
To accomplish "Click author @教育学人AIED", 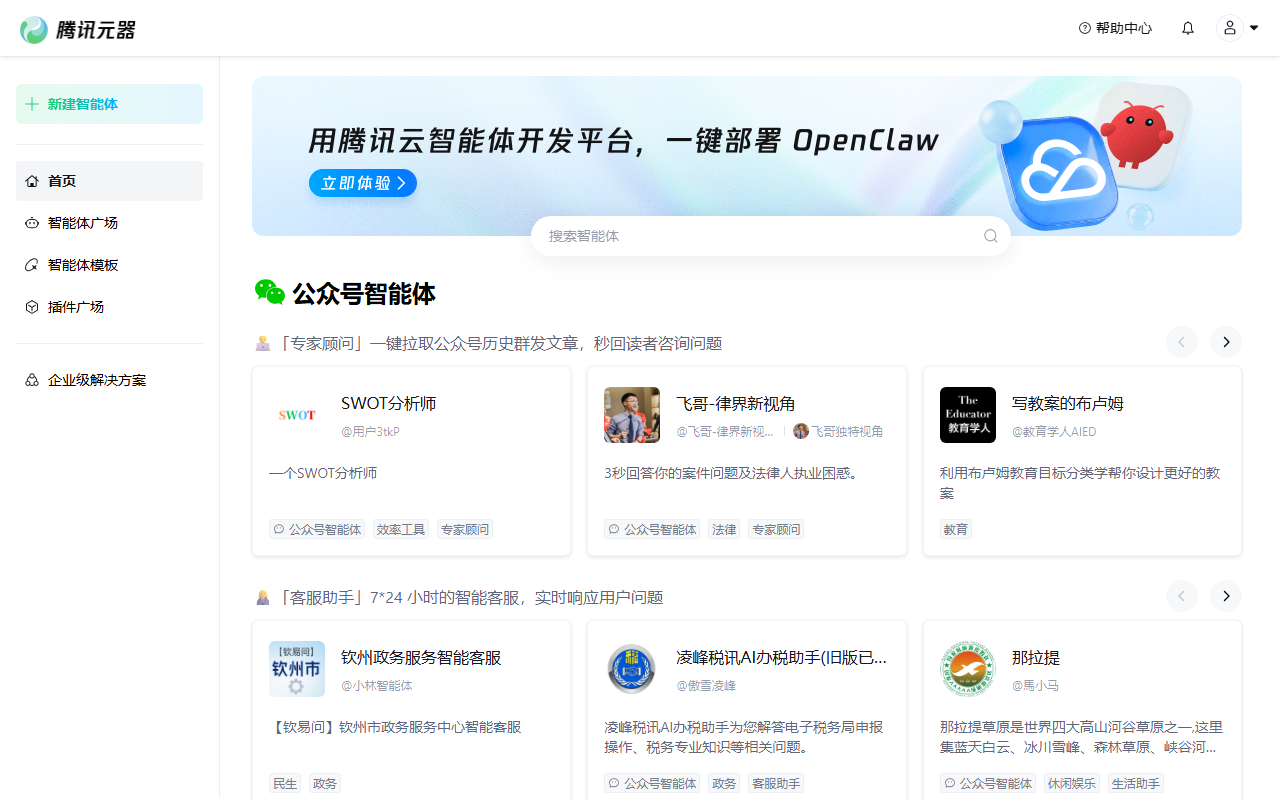I will tap(1054, 432).
